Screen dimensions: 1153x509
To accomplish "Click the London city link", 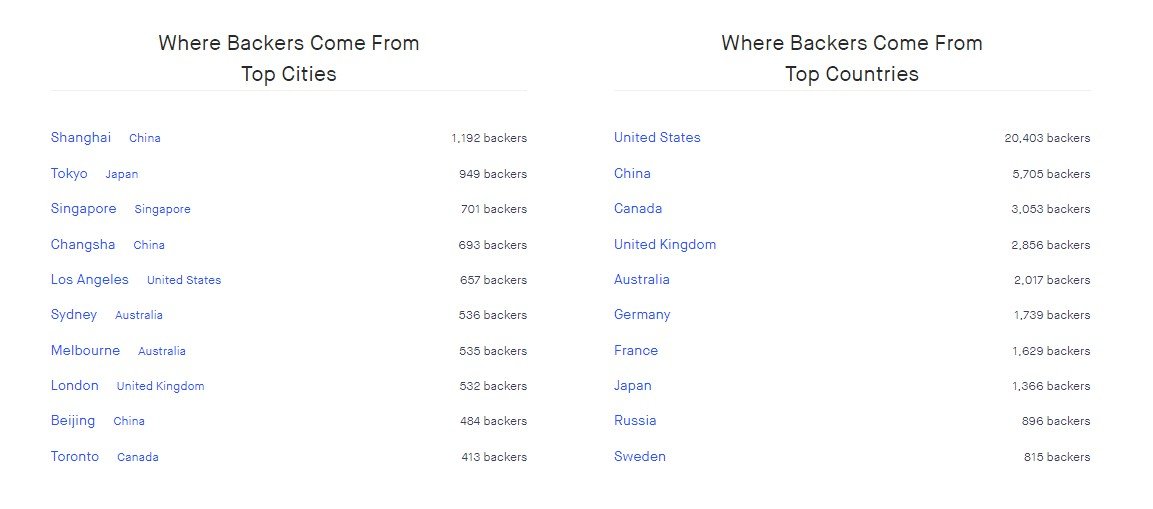I will coord(75,386).
